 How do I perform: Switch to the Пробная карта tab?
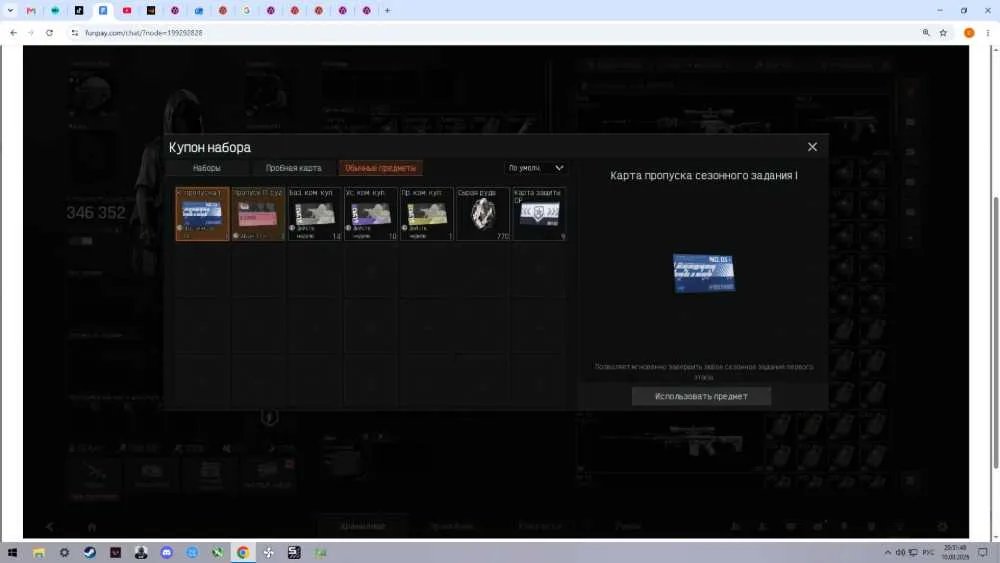pos(293,168)
